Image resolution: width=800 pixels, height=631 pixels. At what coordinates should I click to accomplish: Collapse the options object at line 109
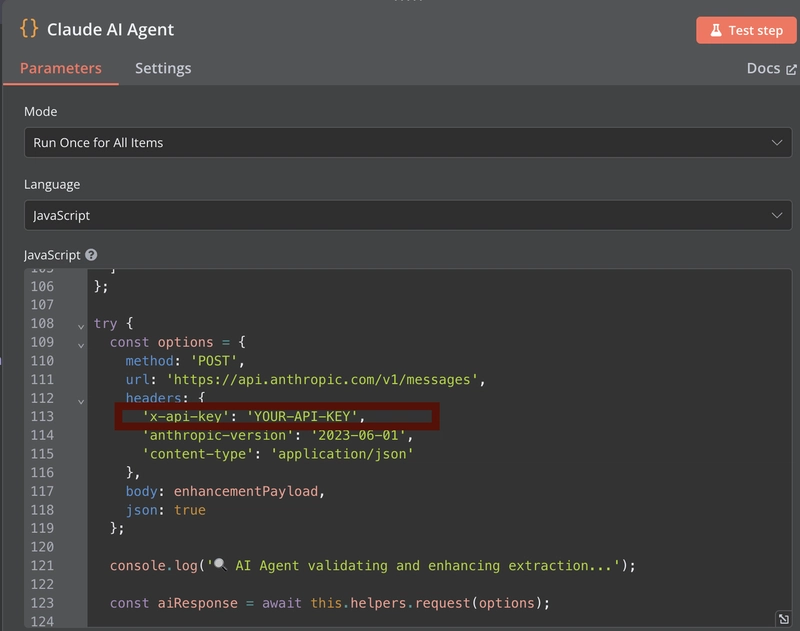point(81,345)
